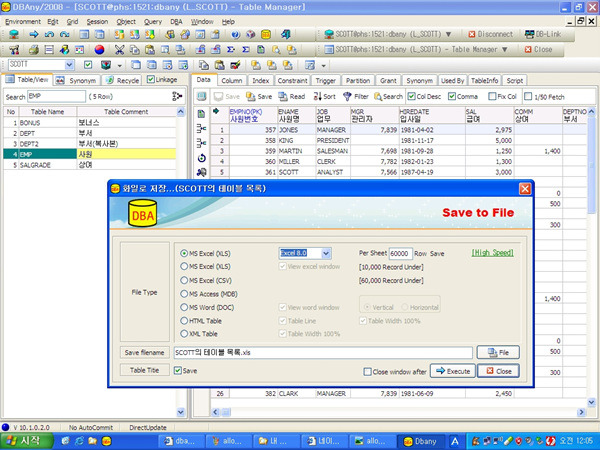Click the yellow DBA cylinder toolbar icon

[x=266, y=34]
